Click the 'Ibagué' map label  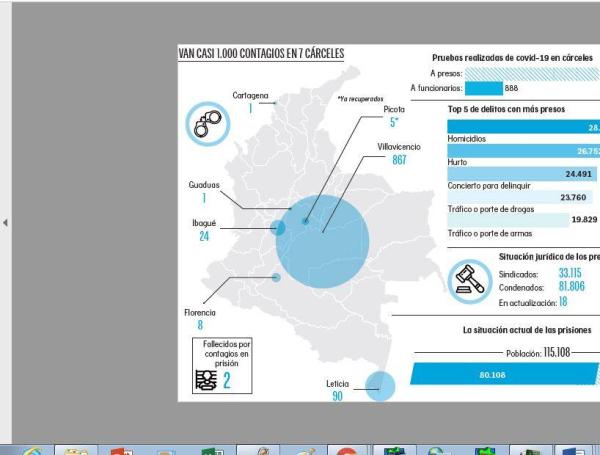204,223
